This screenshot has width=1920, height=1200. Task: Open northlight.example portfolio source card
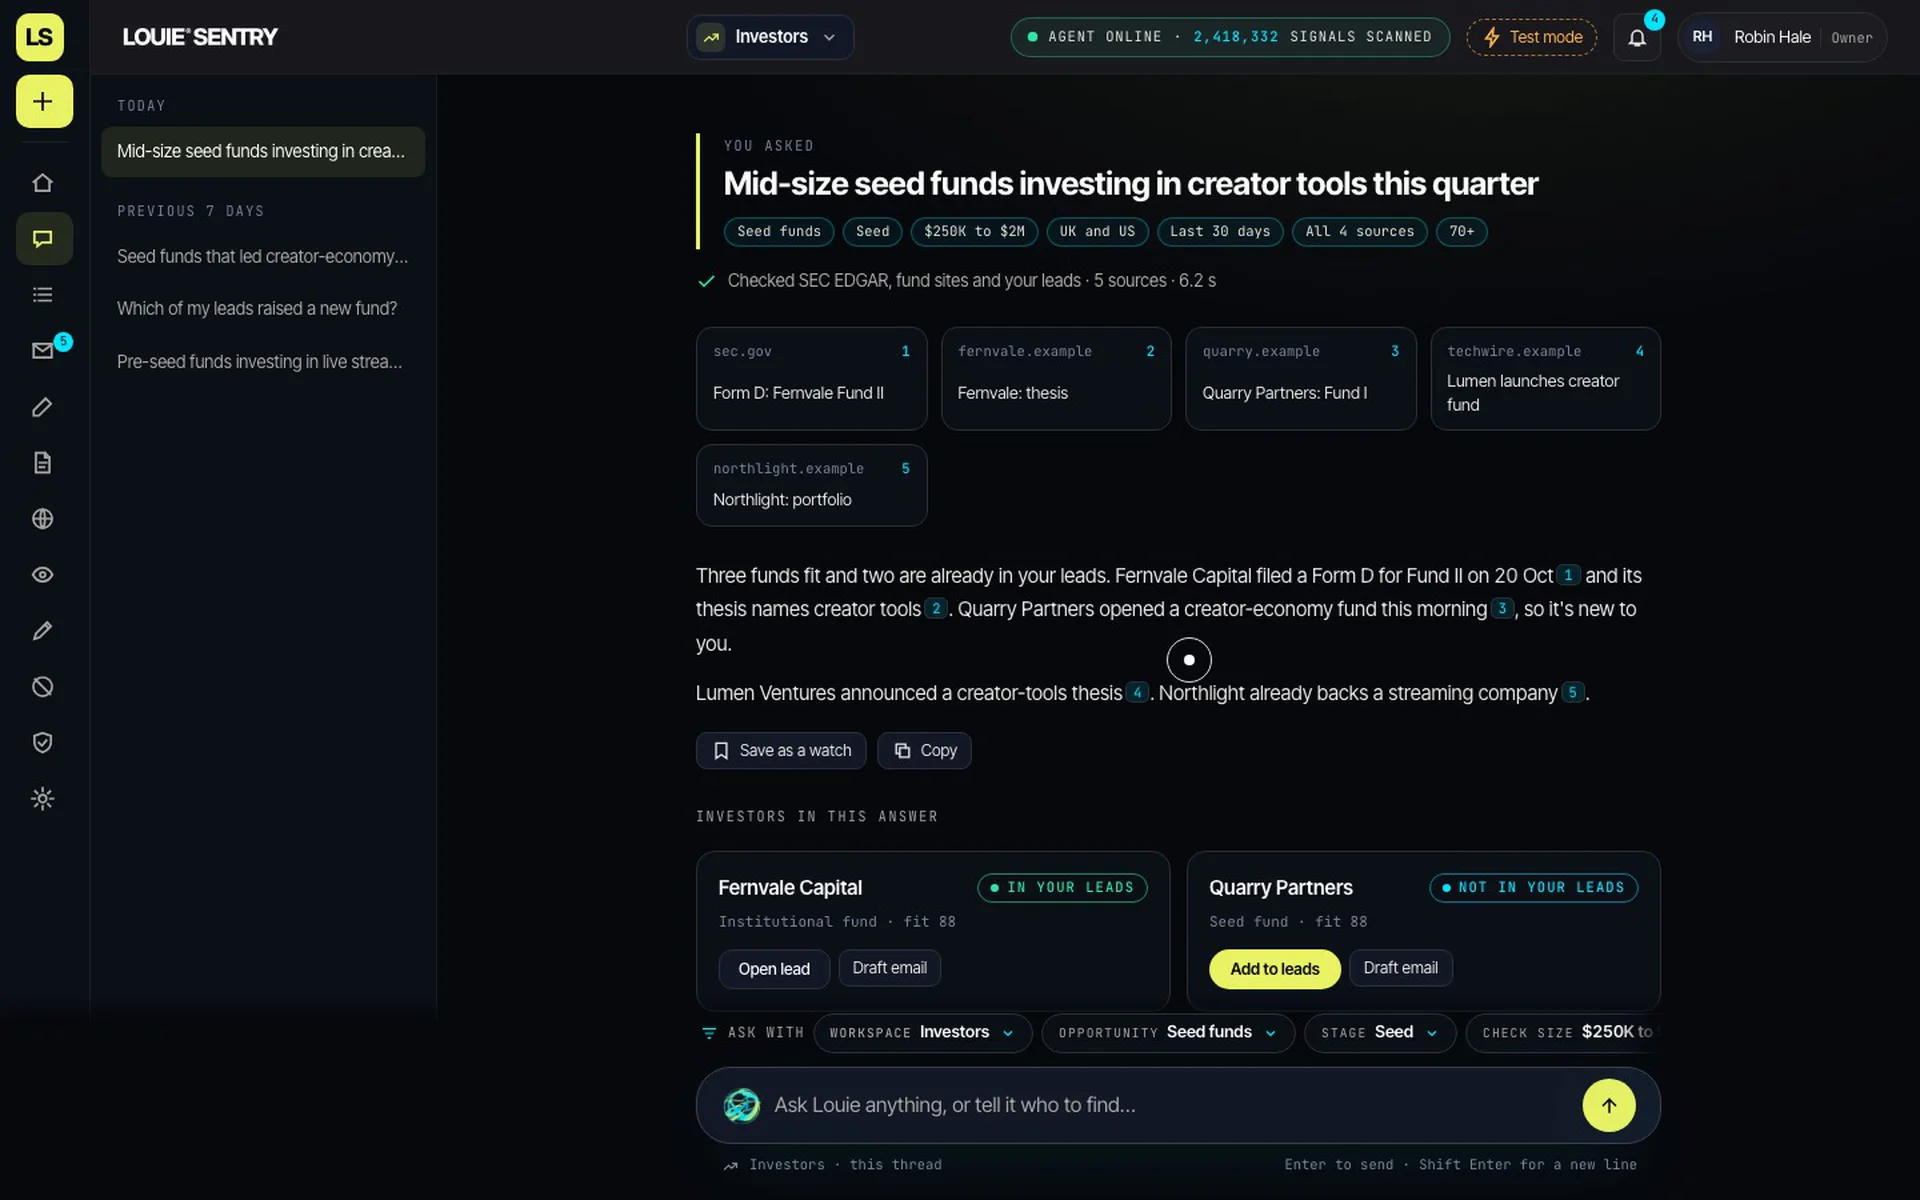coord(811,485)
